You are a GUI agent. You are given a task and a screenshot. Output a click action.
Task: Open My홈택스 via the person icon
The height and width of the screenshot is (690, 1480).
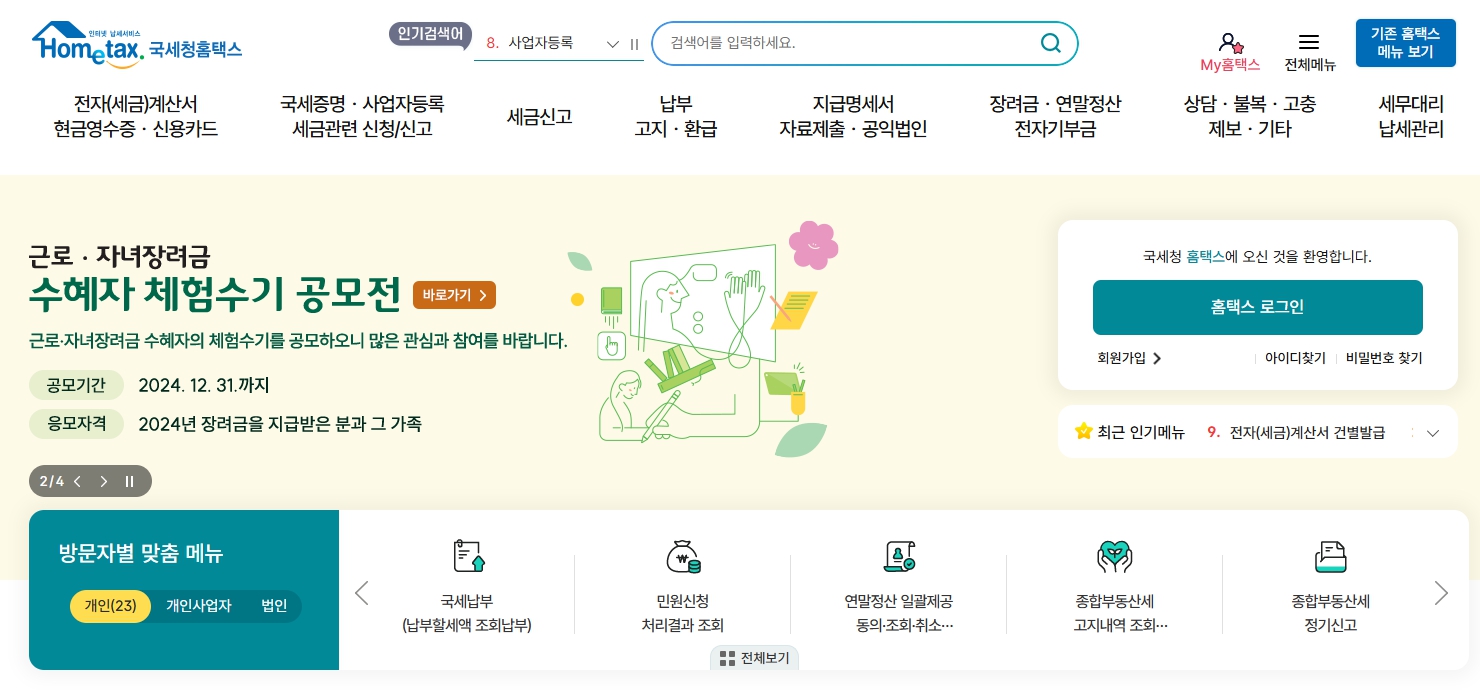[x=1229, y=43]
